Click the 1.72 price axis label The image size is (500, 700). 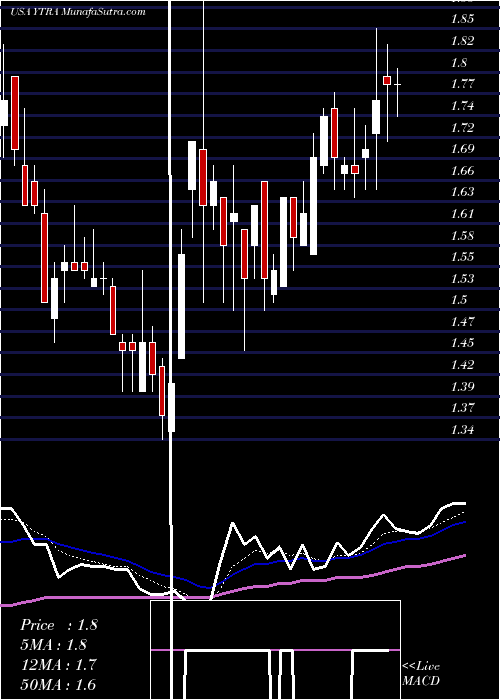point(462,128)
